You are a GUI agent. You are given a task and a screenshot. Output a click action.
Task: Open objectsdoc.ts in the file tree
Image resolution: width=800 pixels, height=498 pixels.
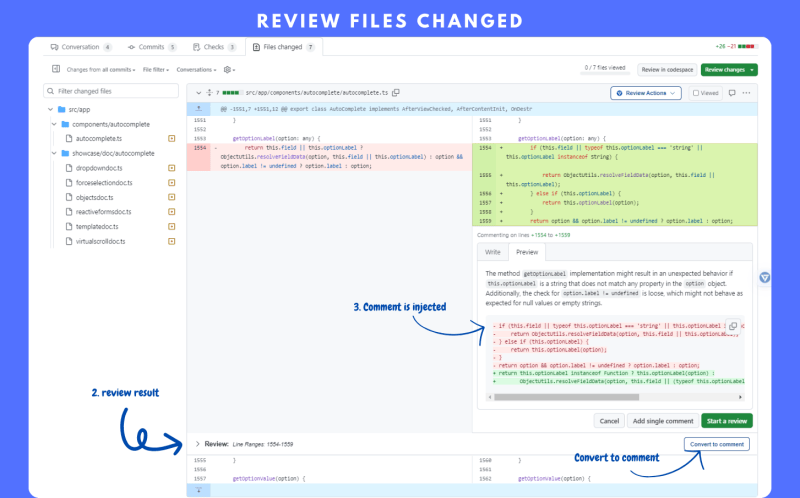94,197
